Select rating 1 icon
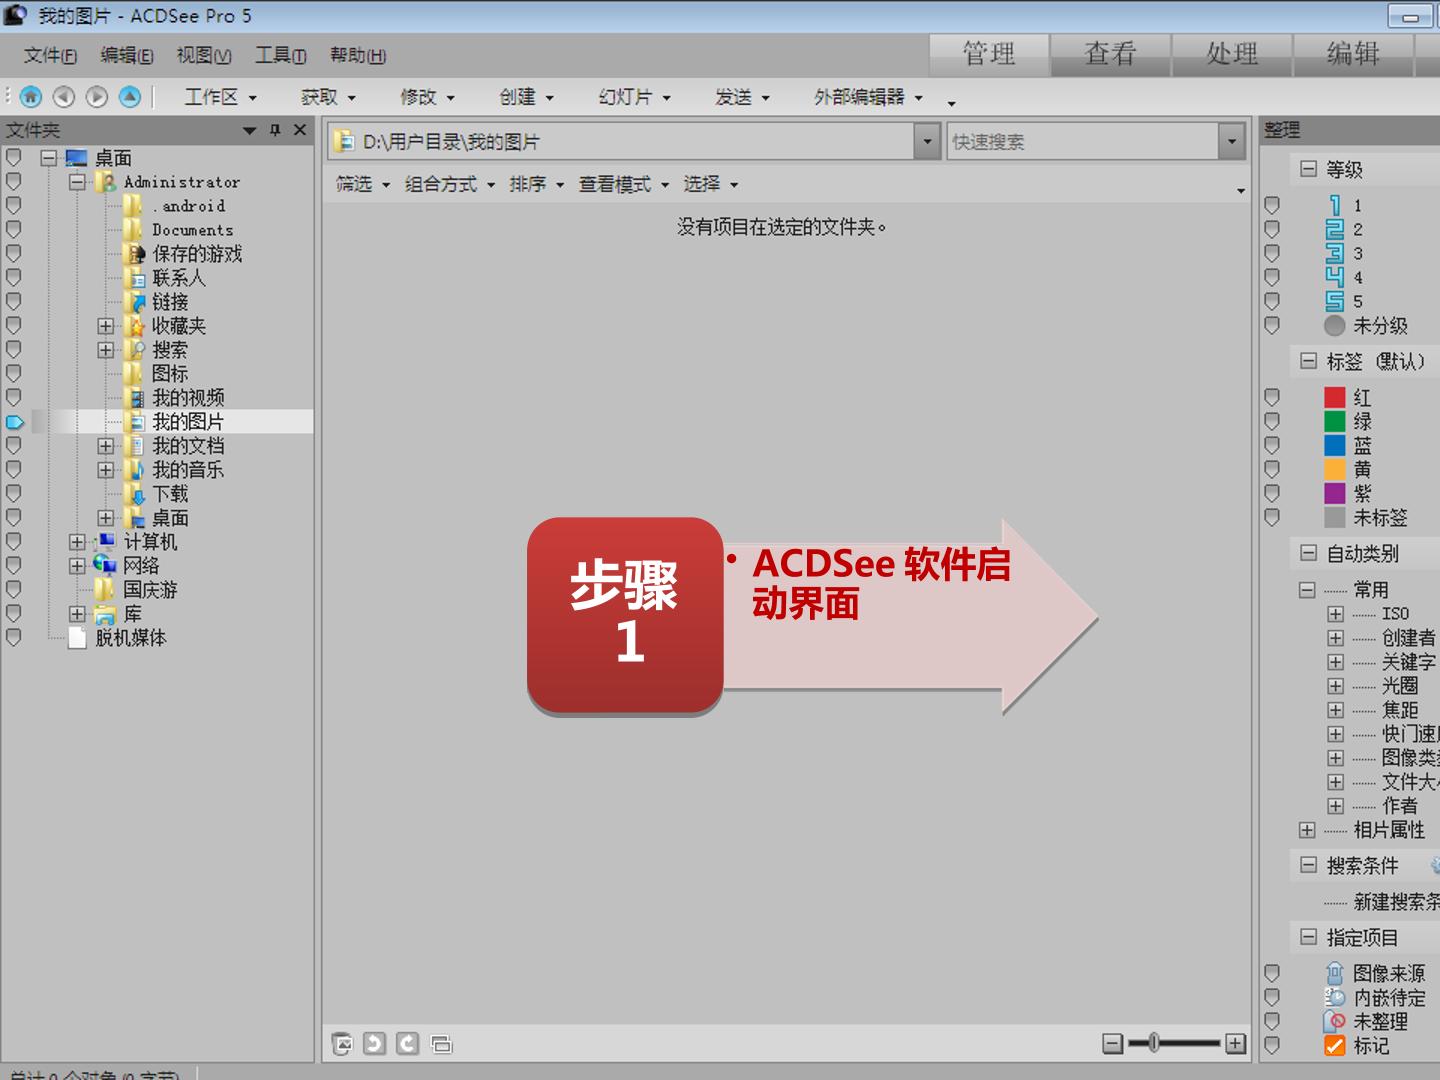 coord(1334,205)
